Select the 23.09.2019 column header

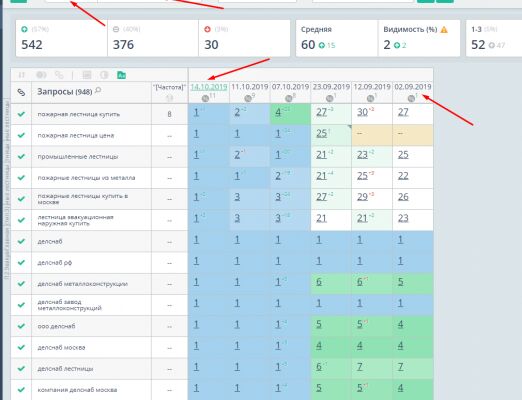(331, 87)
